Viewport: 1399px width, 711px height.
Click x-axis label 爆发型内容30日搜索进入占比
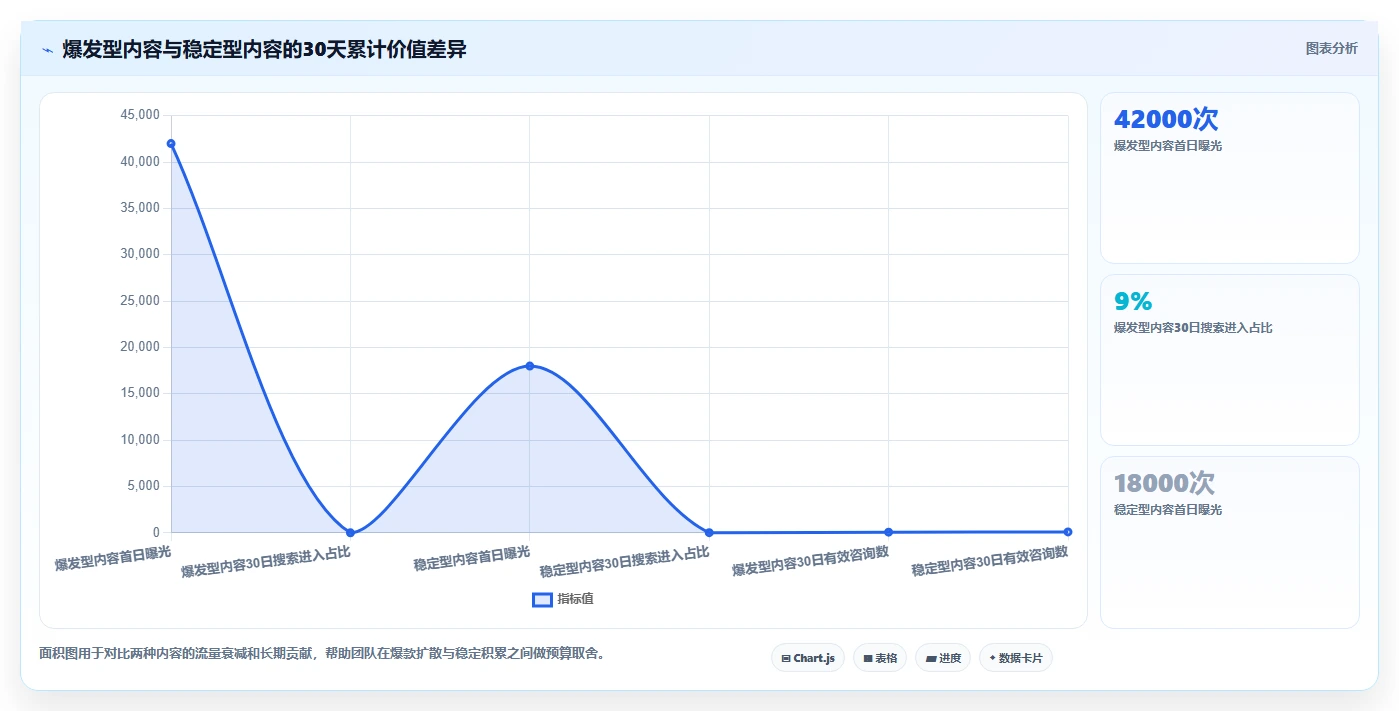click(266, 561)
